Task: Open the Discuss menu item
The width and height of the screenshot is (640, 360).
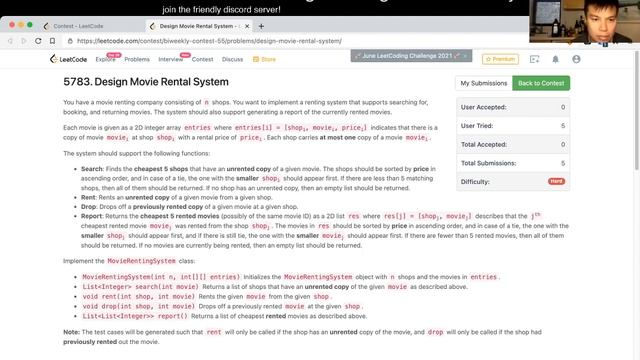Action: click(x=232, y=59)
